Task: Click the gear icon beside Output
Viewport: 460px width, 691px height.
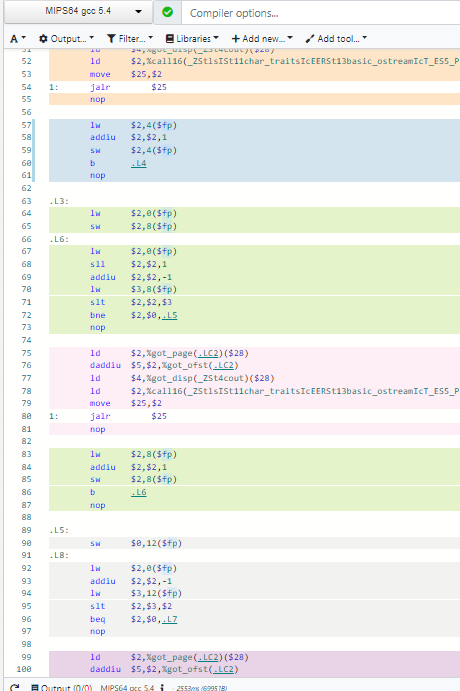Action: point(43,39)
